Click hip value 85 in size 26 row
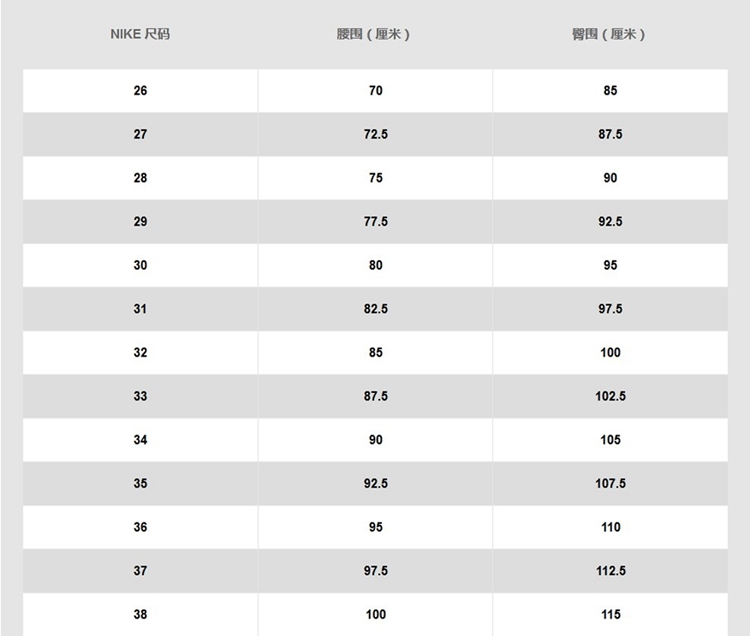This screenshot has width=750, height=636. (x=610, y=91)
